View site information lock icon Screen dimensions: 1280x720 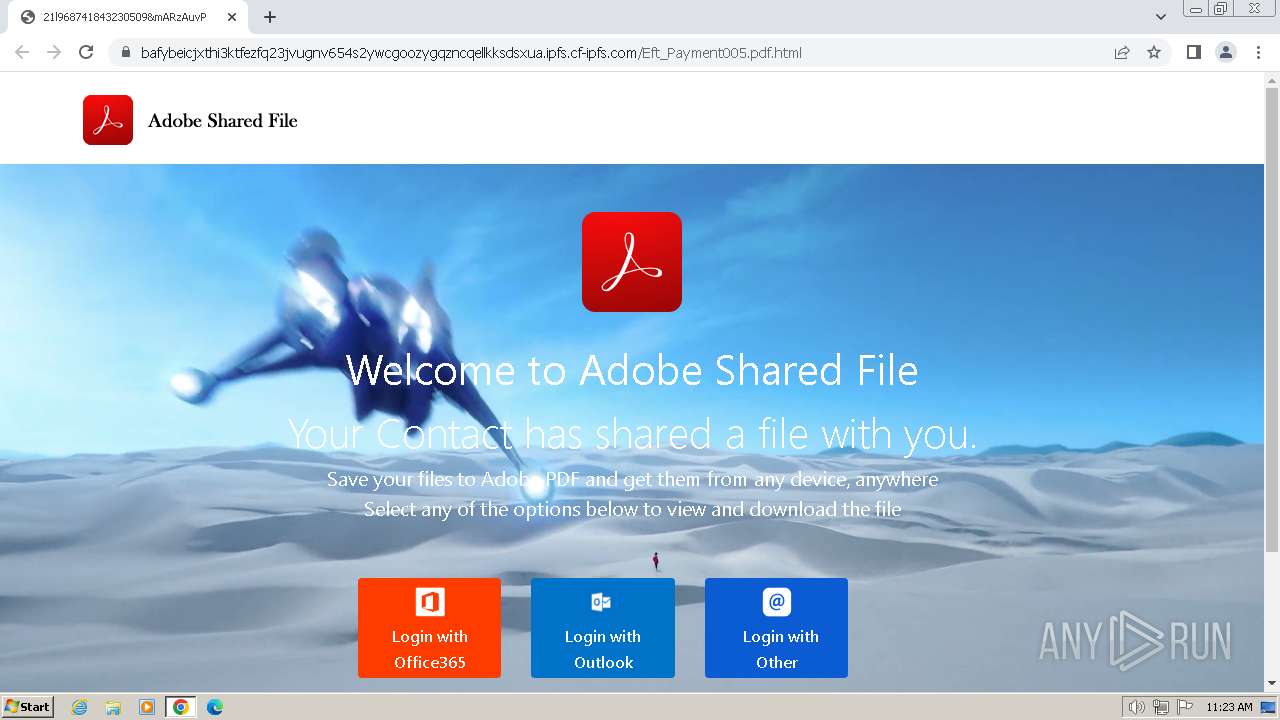(x=126, y=52)
